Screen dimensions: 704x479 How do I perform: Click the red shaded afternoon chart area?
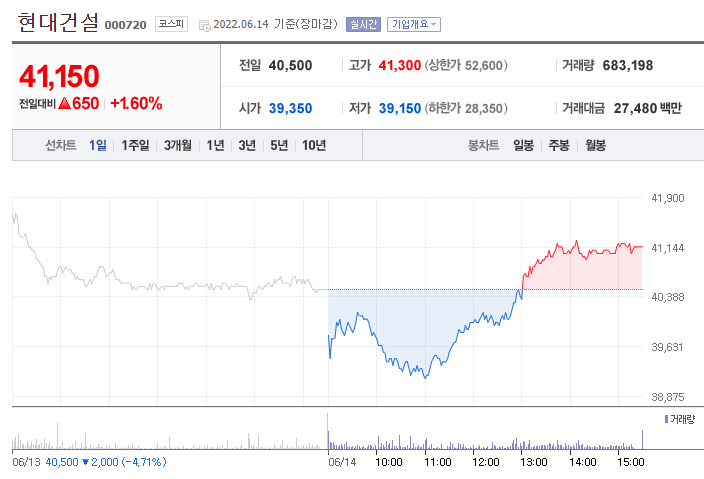click(584, 272)
